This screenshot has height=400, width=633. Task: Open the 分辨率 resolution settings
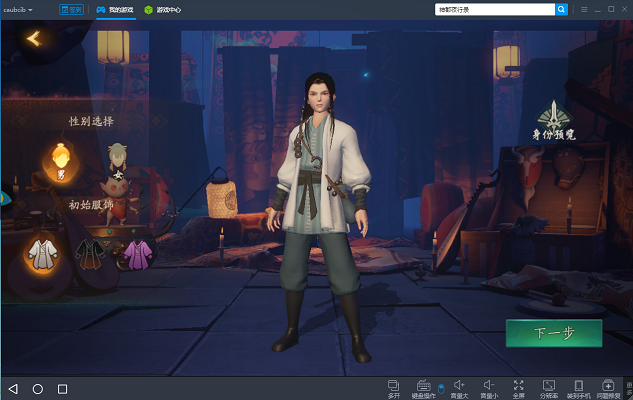549,389
